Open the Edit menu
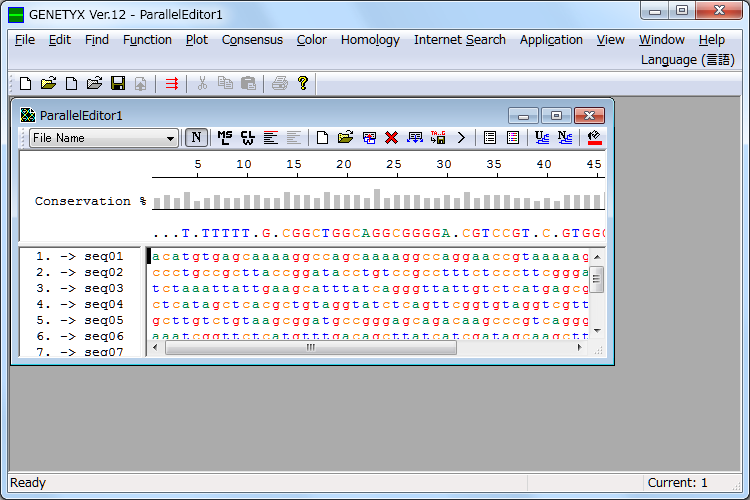The image size is (750, 500). click(x=60, y=40)
